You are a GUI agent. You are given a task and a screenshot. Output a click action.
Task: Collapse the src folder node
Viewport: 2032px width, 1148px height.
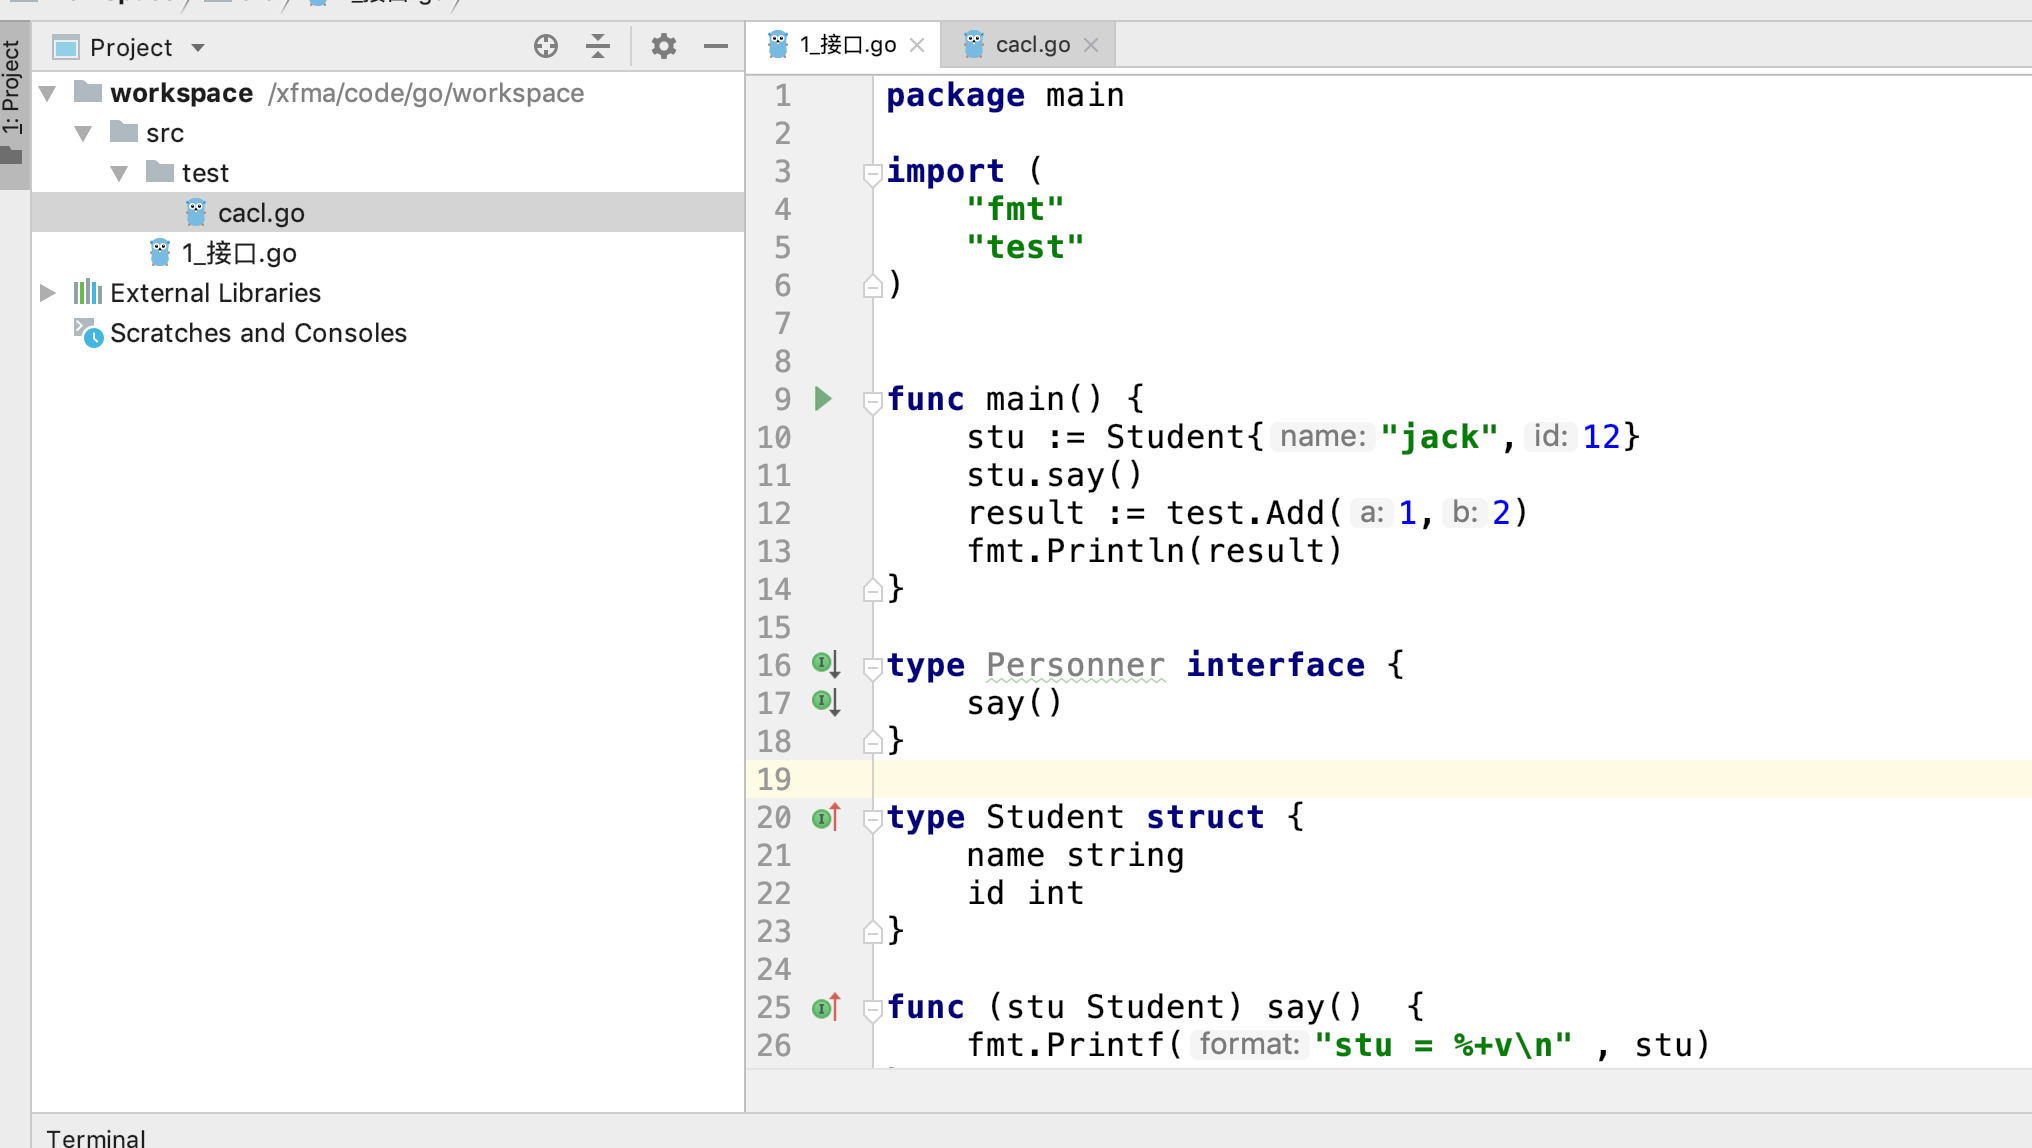[x=84, y=133]
